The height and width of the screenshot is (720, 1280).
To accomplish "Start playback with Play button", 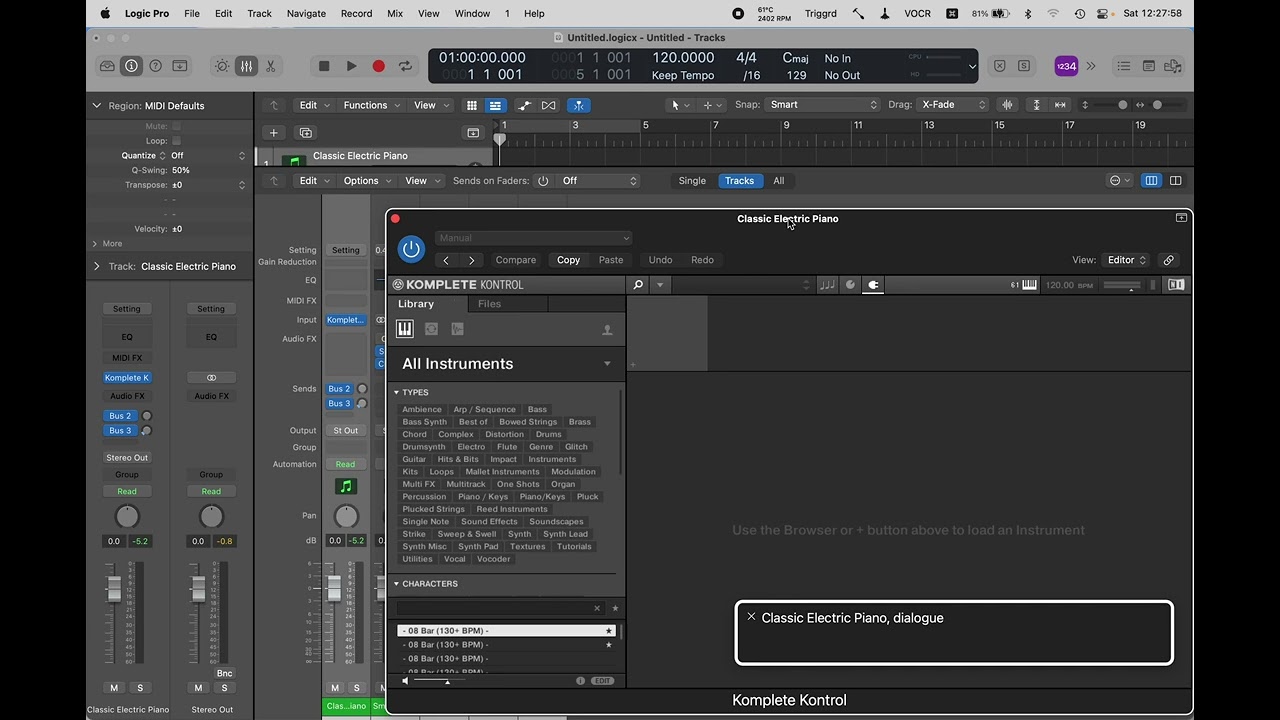I will (x=351, y=66).
